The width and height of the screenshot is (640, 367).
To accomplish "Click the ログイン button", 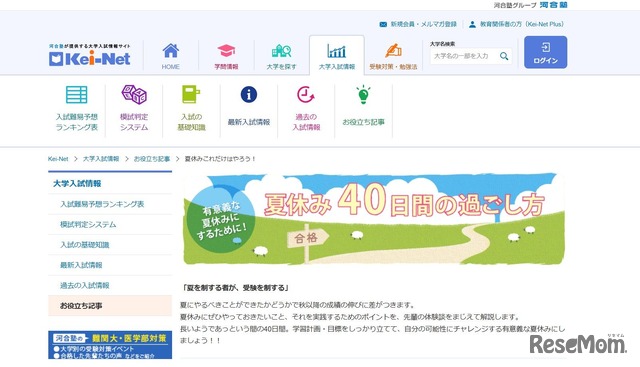I will pos(545,52).
